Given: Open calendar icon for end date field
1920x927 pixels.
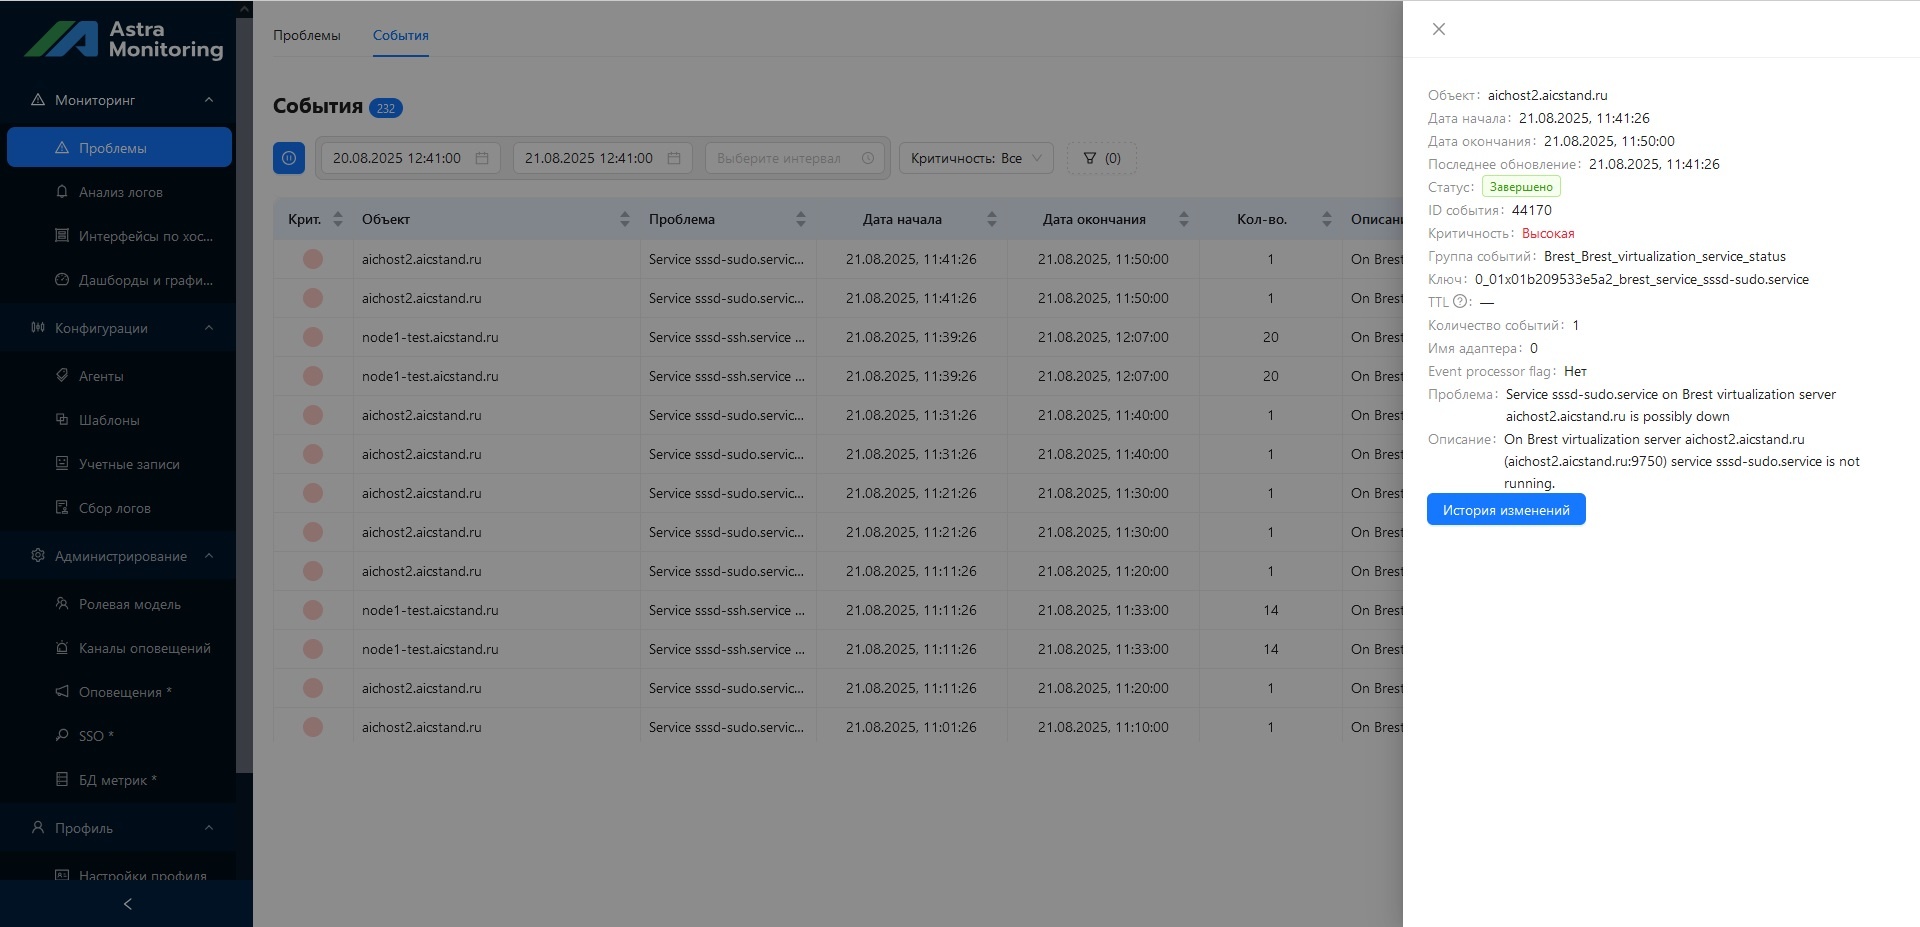Looking at the screenshot, I should tap(674, 158).
